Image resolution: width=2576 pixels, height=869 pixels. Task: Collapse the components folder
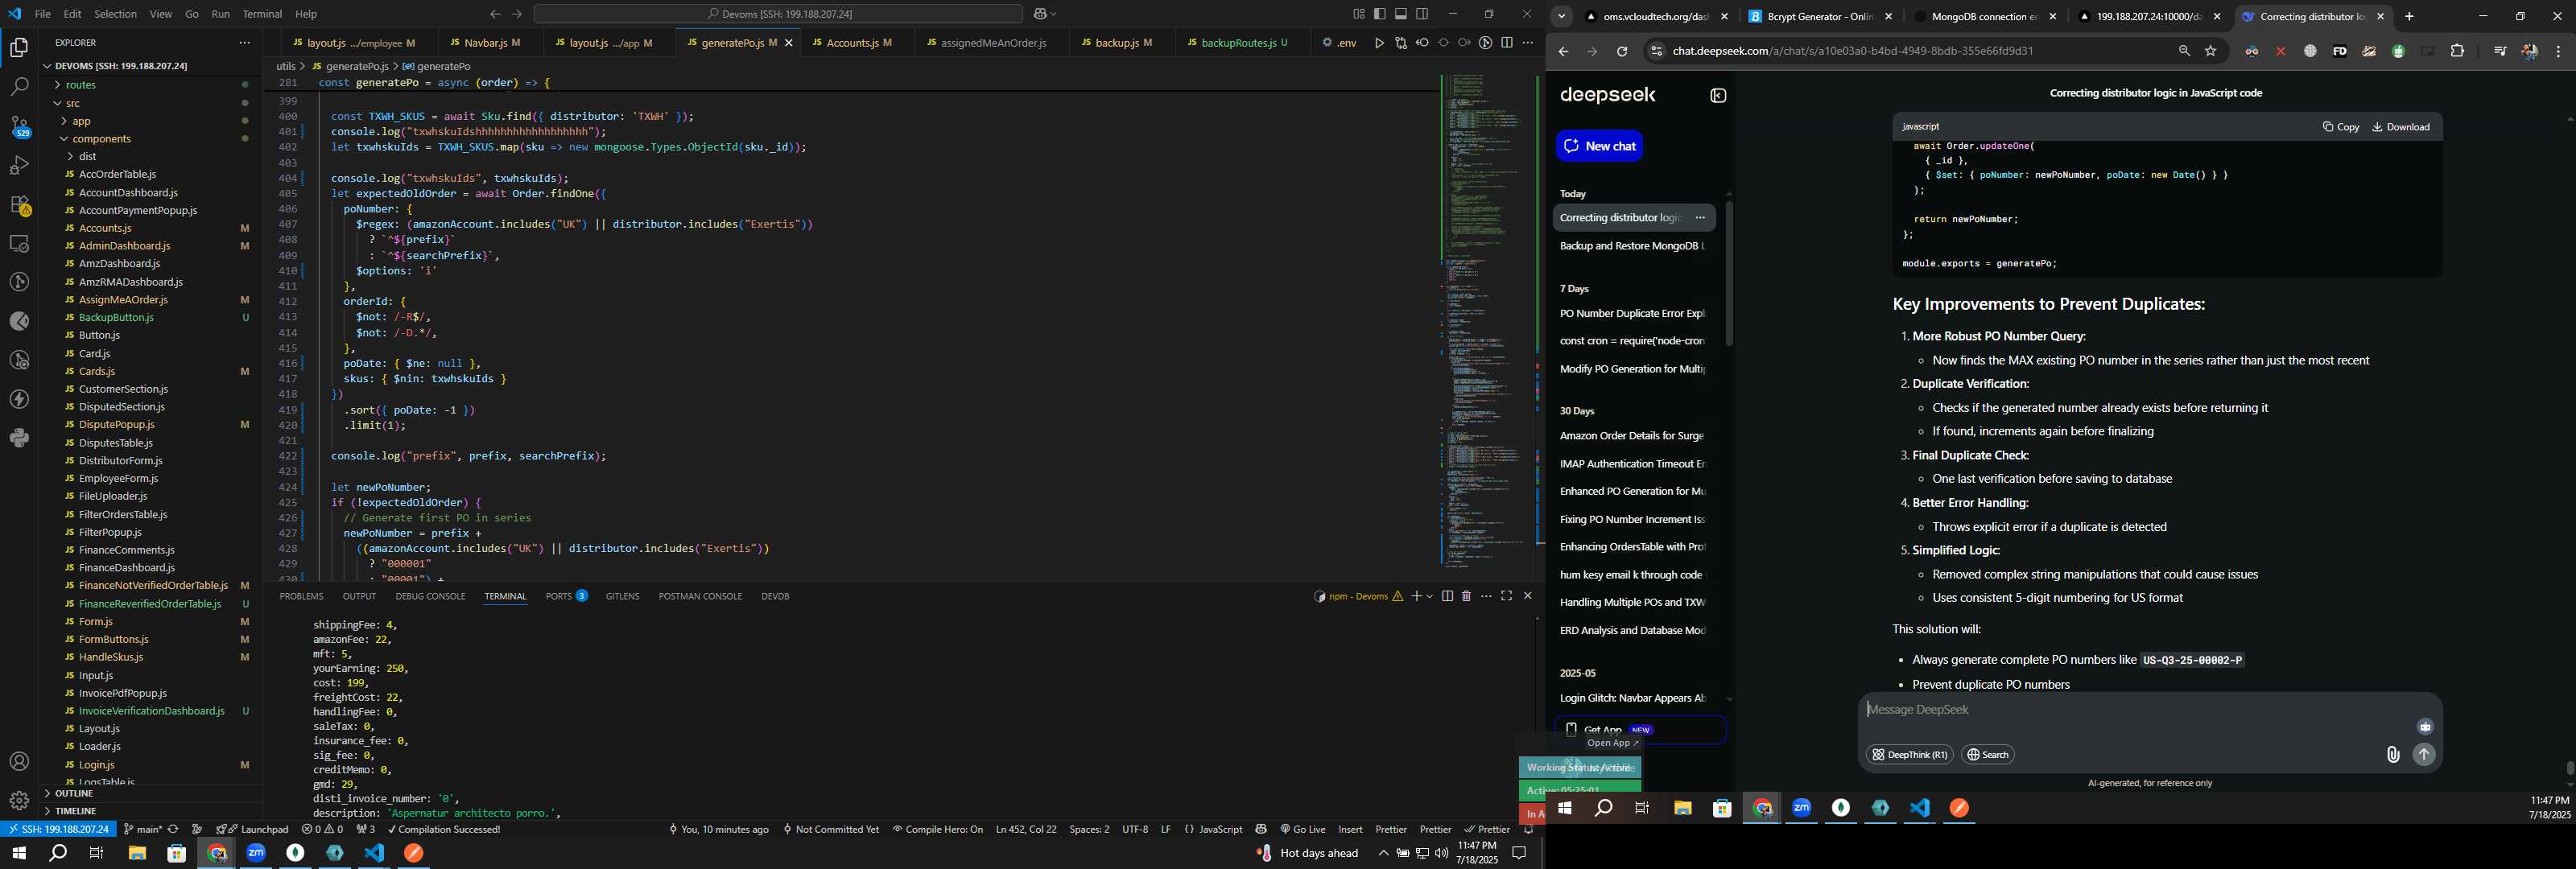click(101, 139)
